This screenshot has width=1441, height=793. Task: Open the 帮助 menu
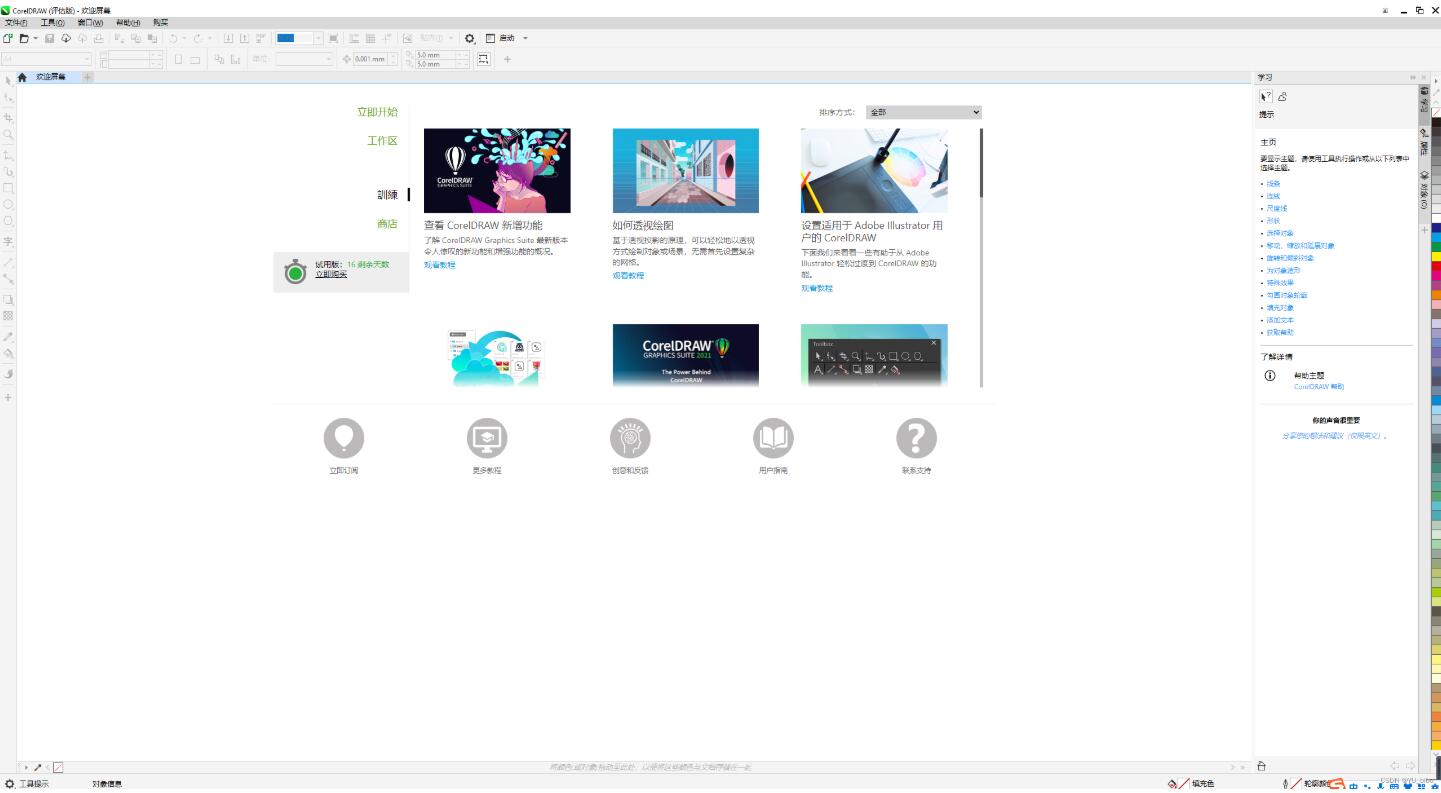click(x=128, y=22)
